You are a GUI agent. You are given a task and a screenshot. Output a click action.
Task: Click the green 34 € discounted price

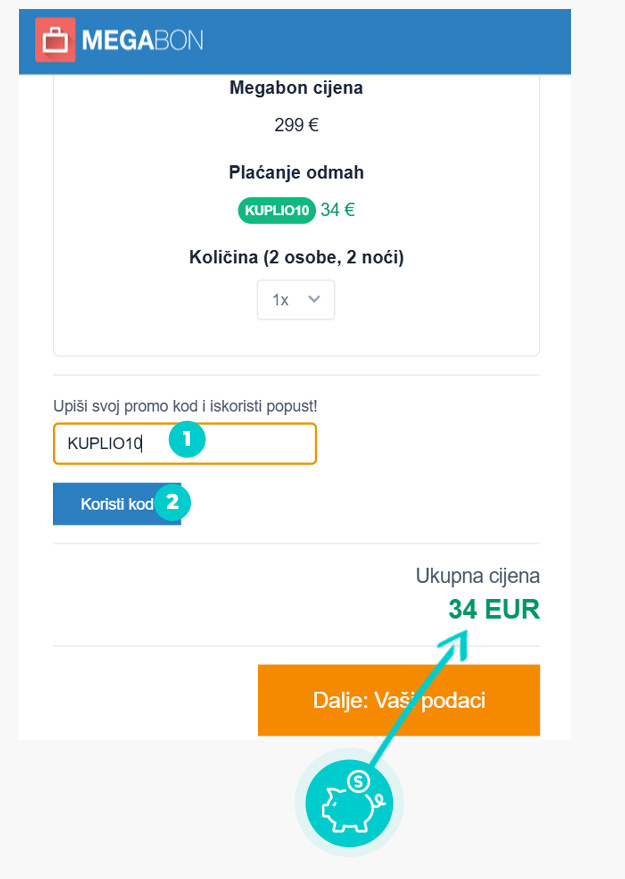point(338,210)
